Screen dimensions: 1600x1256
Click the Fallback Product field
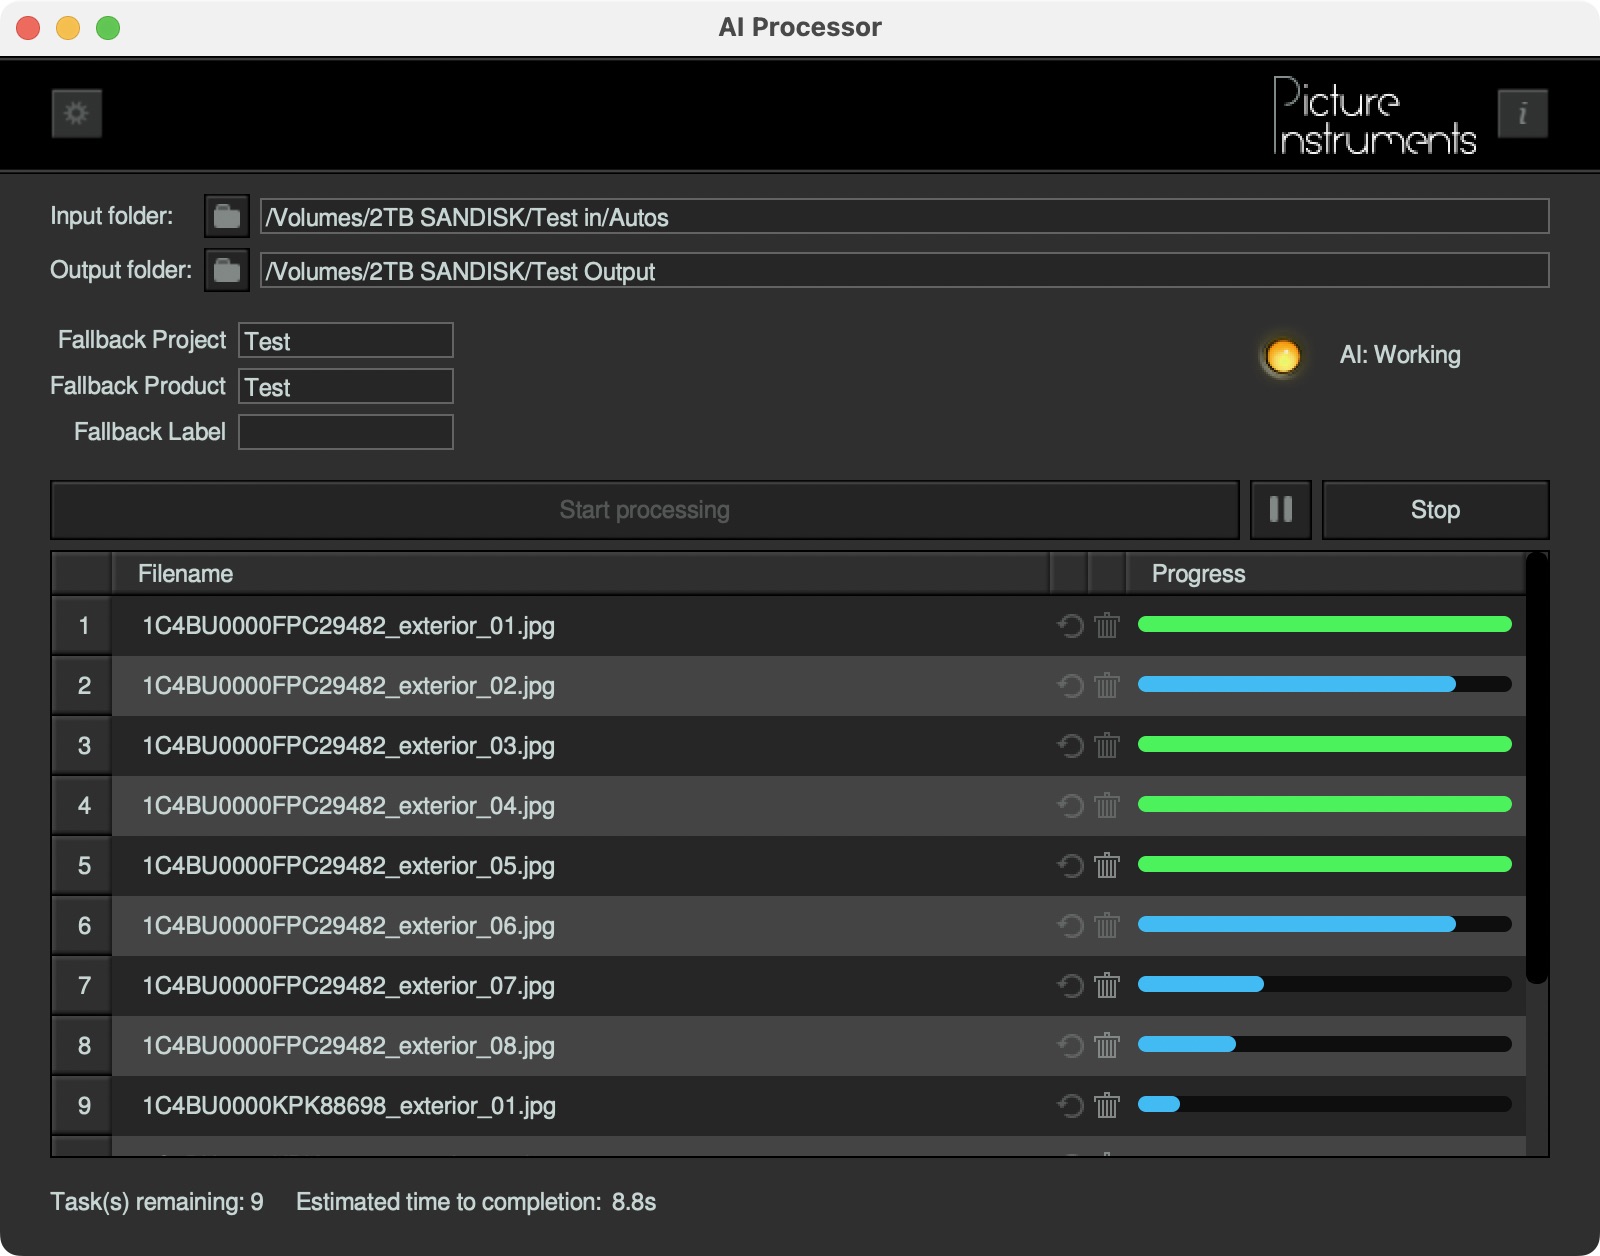point(346,387)
